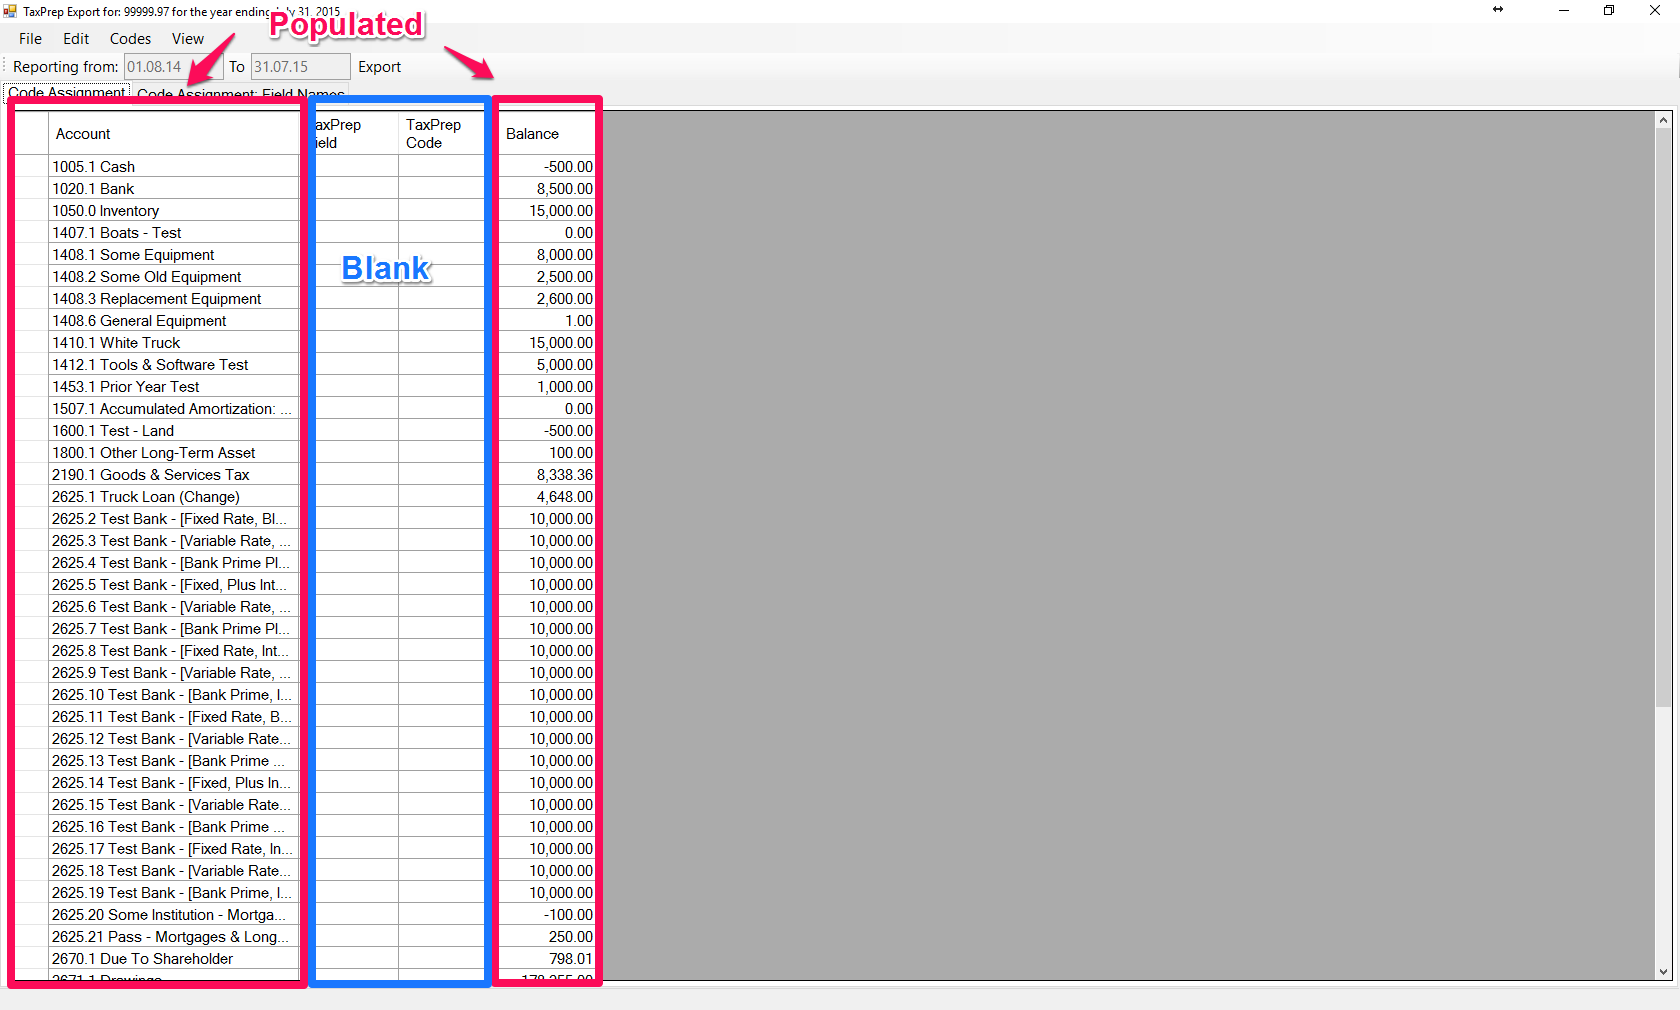This screenshot has width=1680, height=1010.
Task: Click the double-headed arrow icon in title bar
Action: coord(1498,10)
